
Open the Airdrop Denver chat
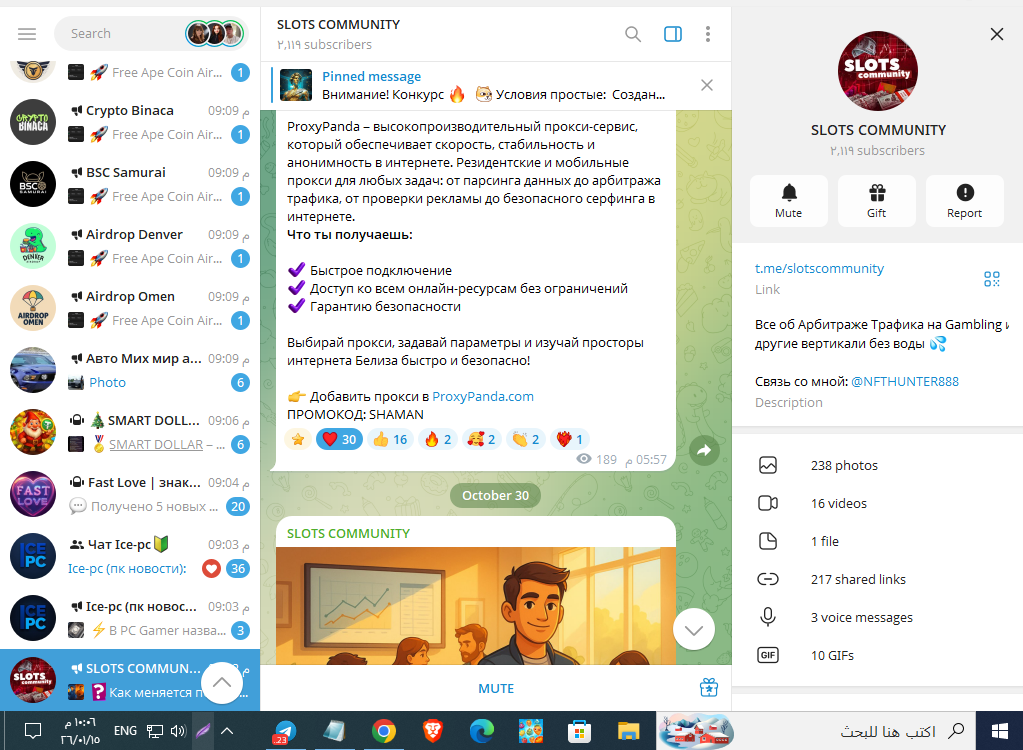pos(130,247)
